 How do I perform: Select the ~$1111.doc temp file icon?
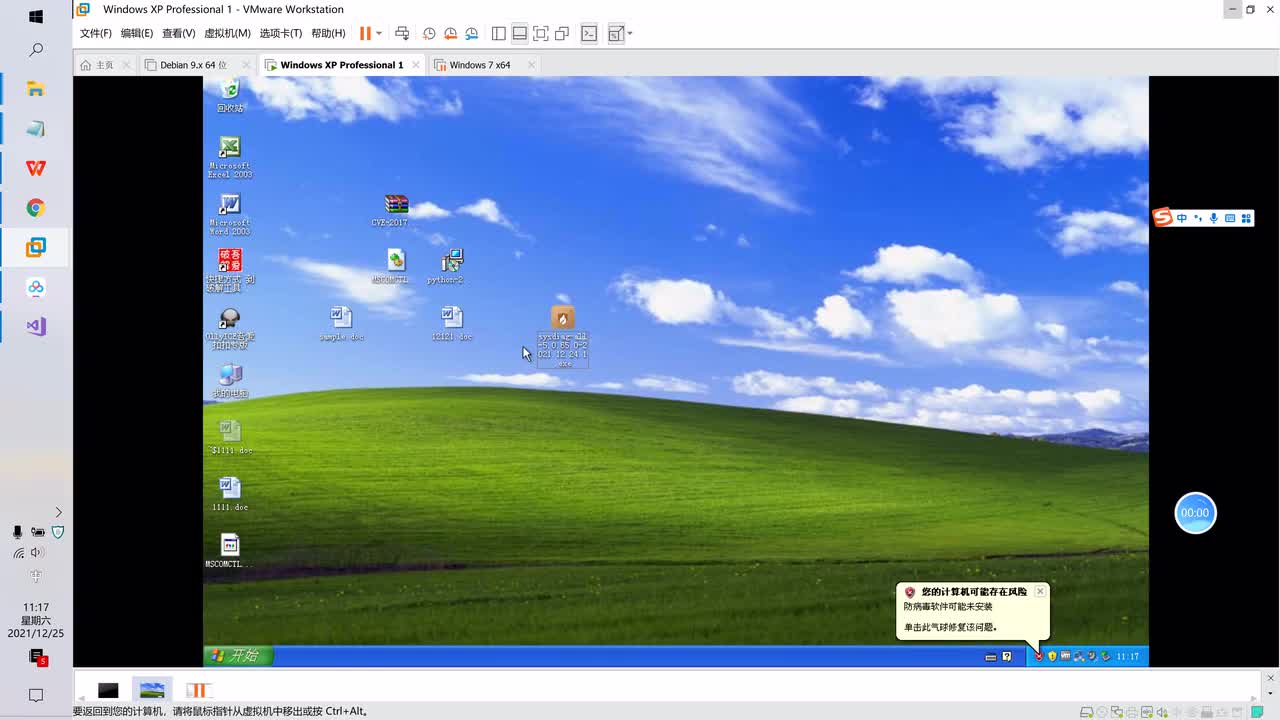(230, 437)
